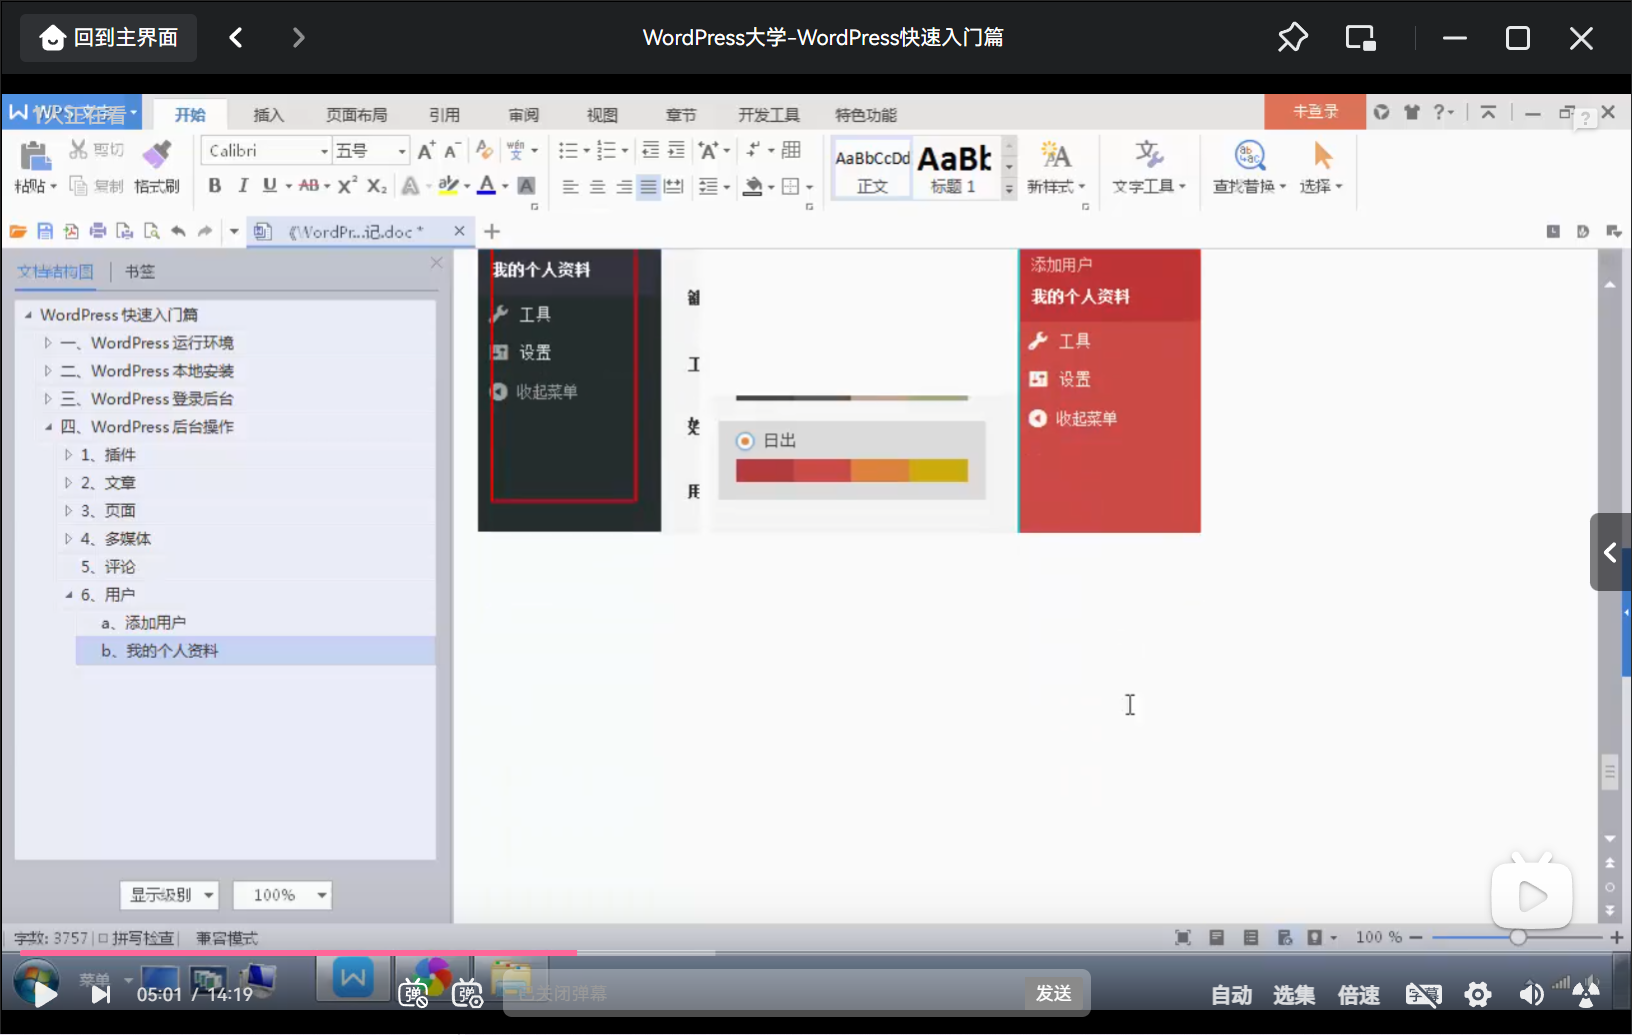
Task: Click the Copy icon in ribbon
Action: tap(78, 185)
